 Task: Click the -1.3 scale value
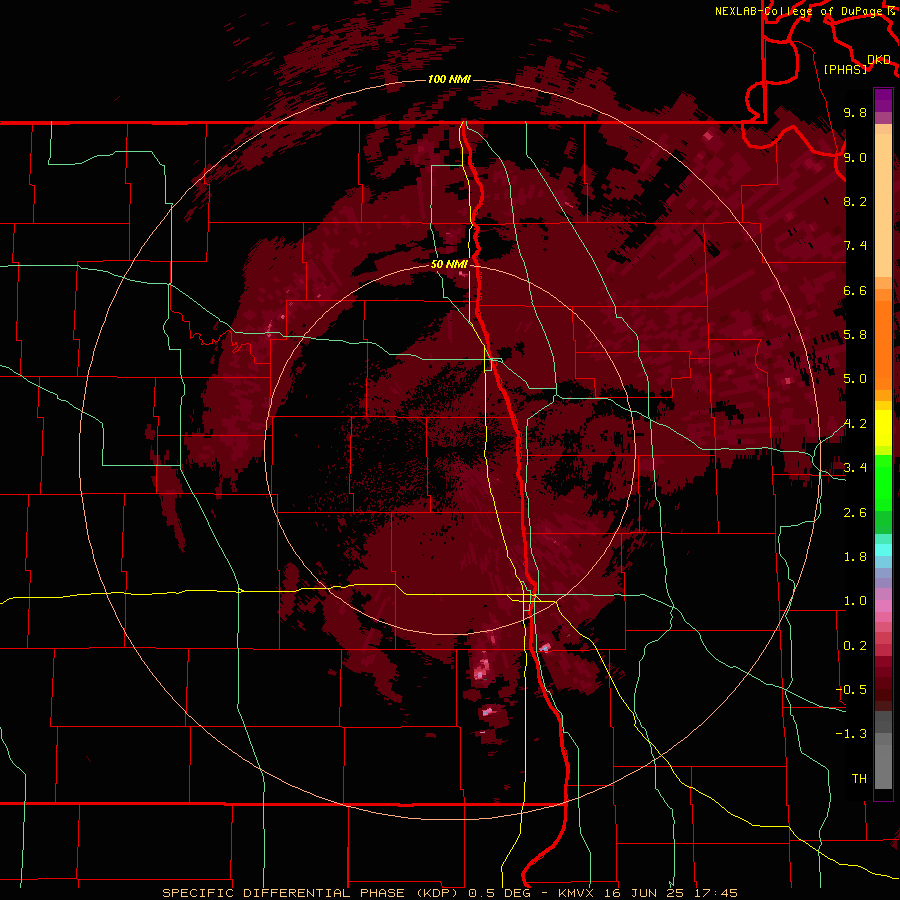coord(851,734)
